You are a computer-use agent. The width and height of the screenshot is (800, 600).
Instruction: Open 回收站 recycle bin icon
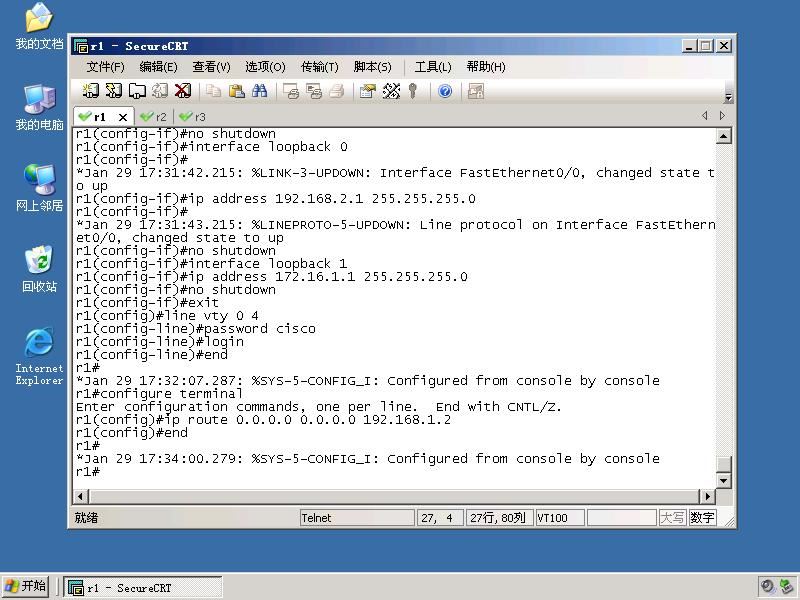coord(39,268)
